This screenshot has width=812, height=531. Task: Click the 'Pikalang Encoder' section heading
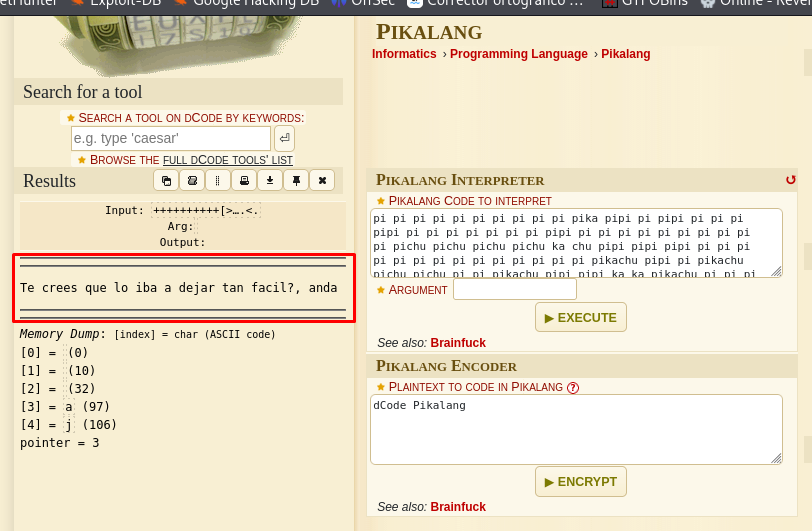click(x=446, y=366)
